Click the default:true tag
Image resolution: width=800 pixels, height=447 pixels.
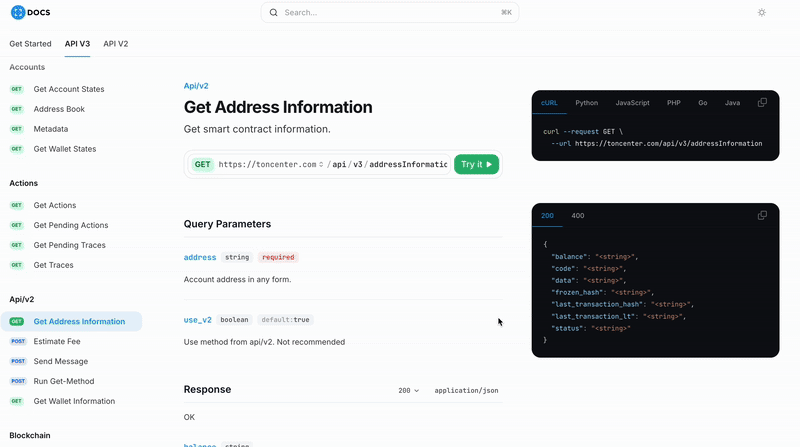[285, 319]
